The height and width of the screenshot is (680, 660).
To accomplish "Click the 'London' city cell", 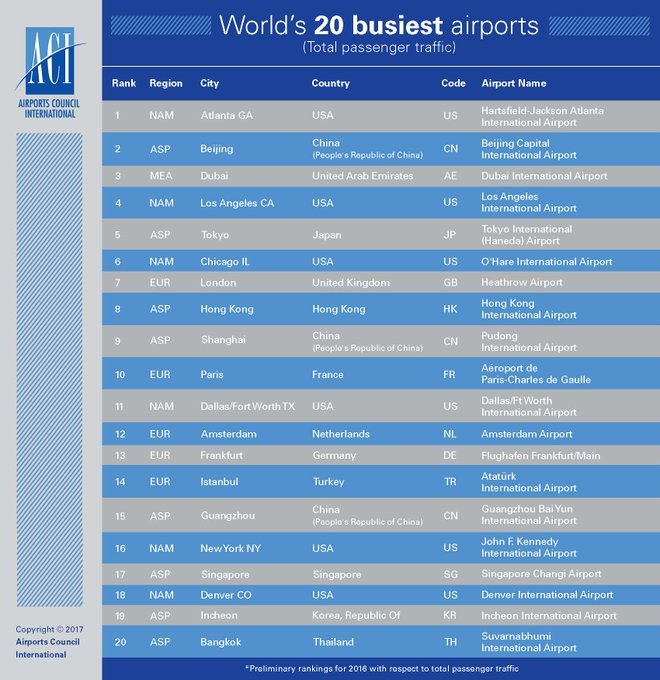I will click(218, 283).
